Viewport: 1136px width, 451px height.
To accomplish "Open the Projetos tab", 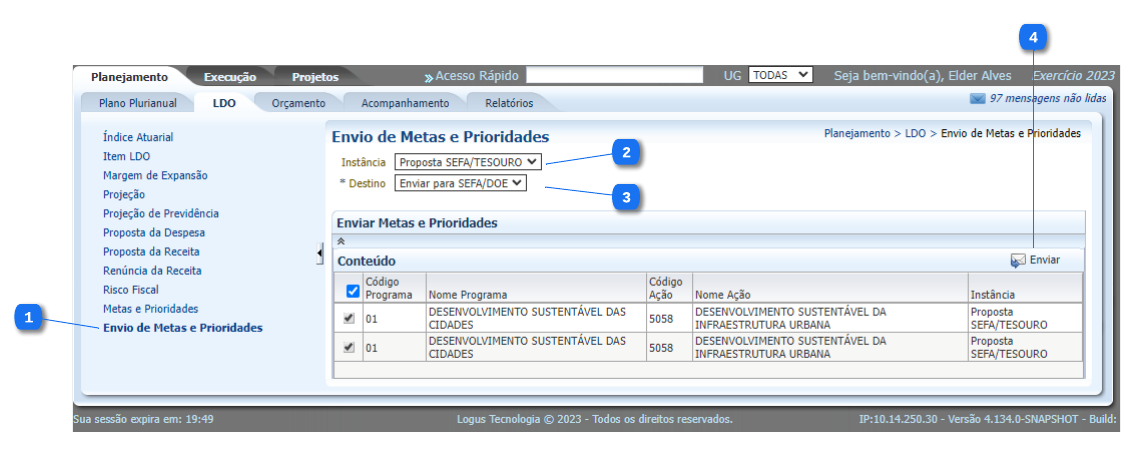I will point(315,77).
